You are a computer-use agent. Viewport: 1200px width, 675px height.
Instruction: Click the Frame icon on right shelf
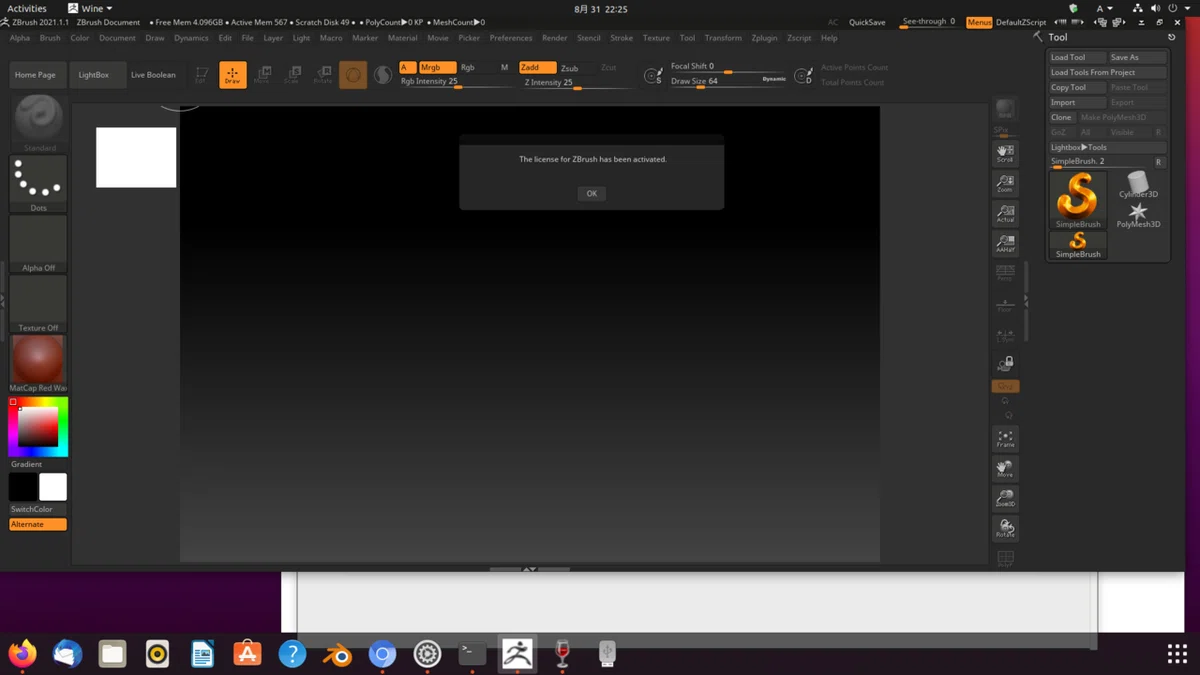1005,438
